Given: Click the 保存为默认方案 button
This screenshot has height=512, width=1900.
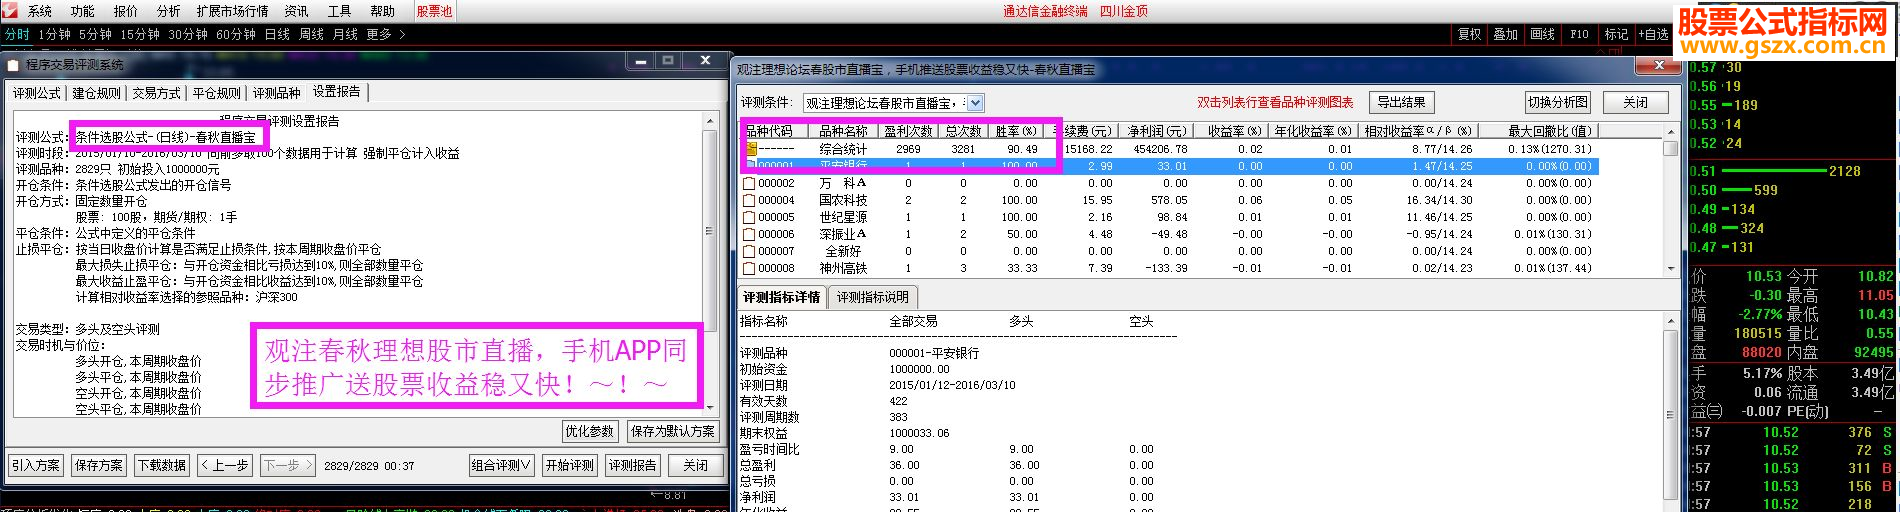Looking at the screenshot, I should coord(673,431).
